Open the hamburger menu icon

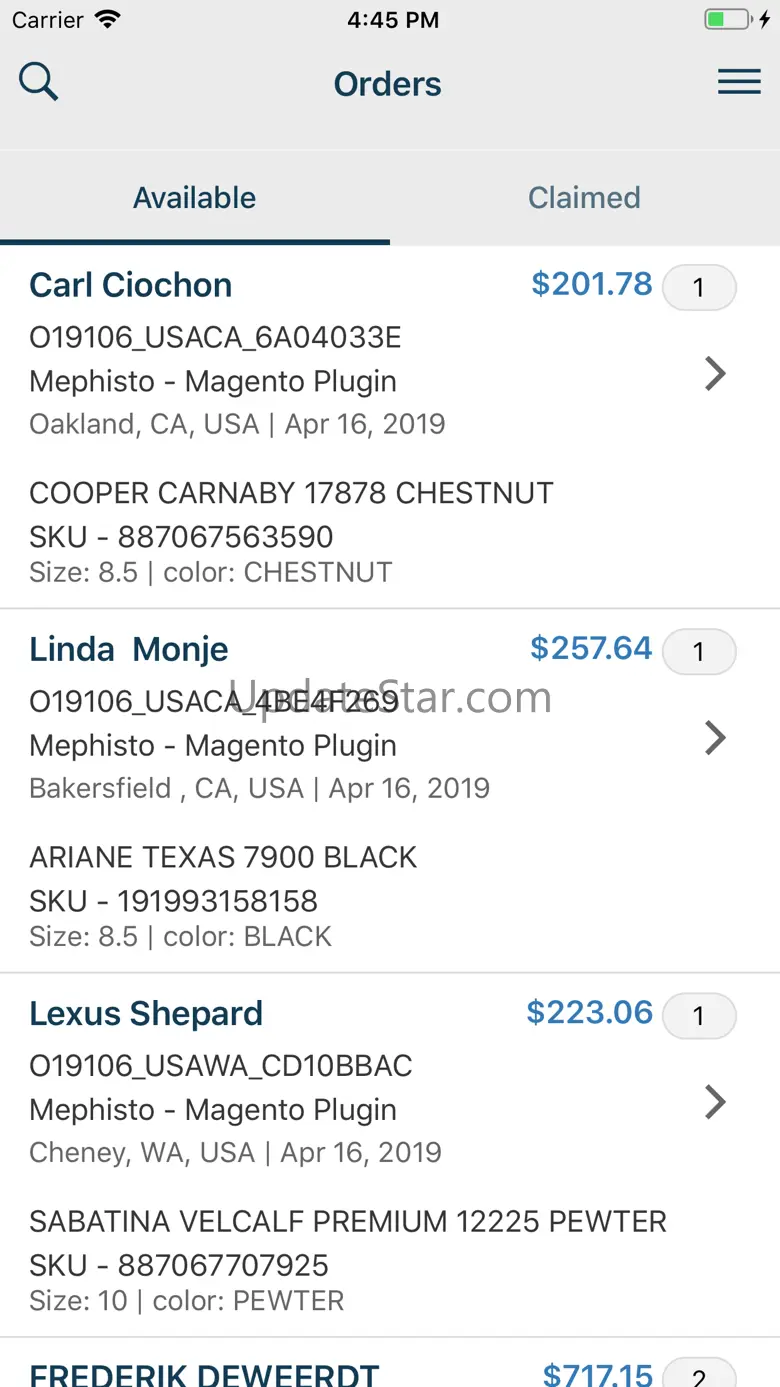pos(739,82)
